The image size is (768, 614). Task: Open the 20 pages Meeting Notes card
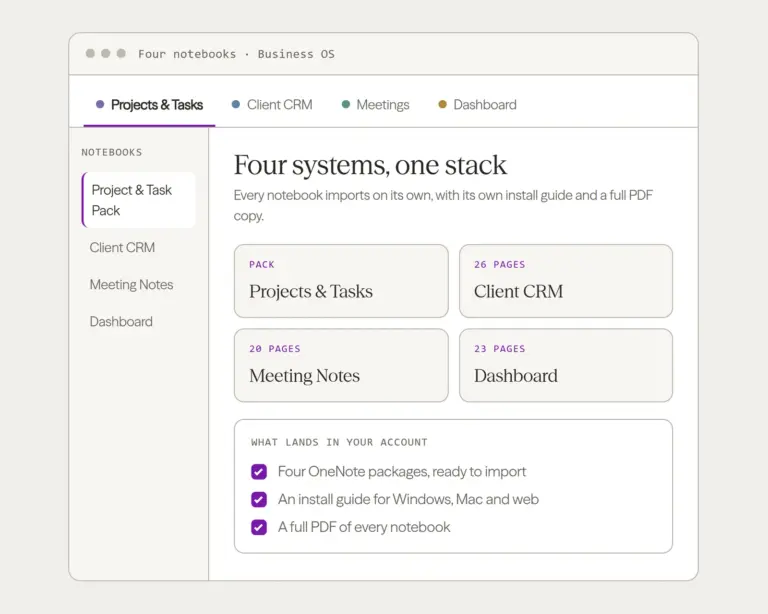[341, 365]
